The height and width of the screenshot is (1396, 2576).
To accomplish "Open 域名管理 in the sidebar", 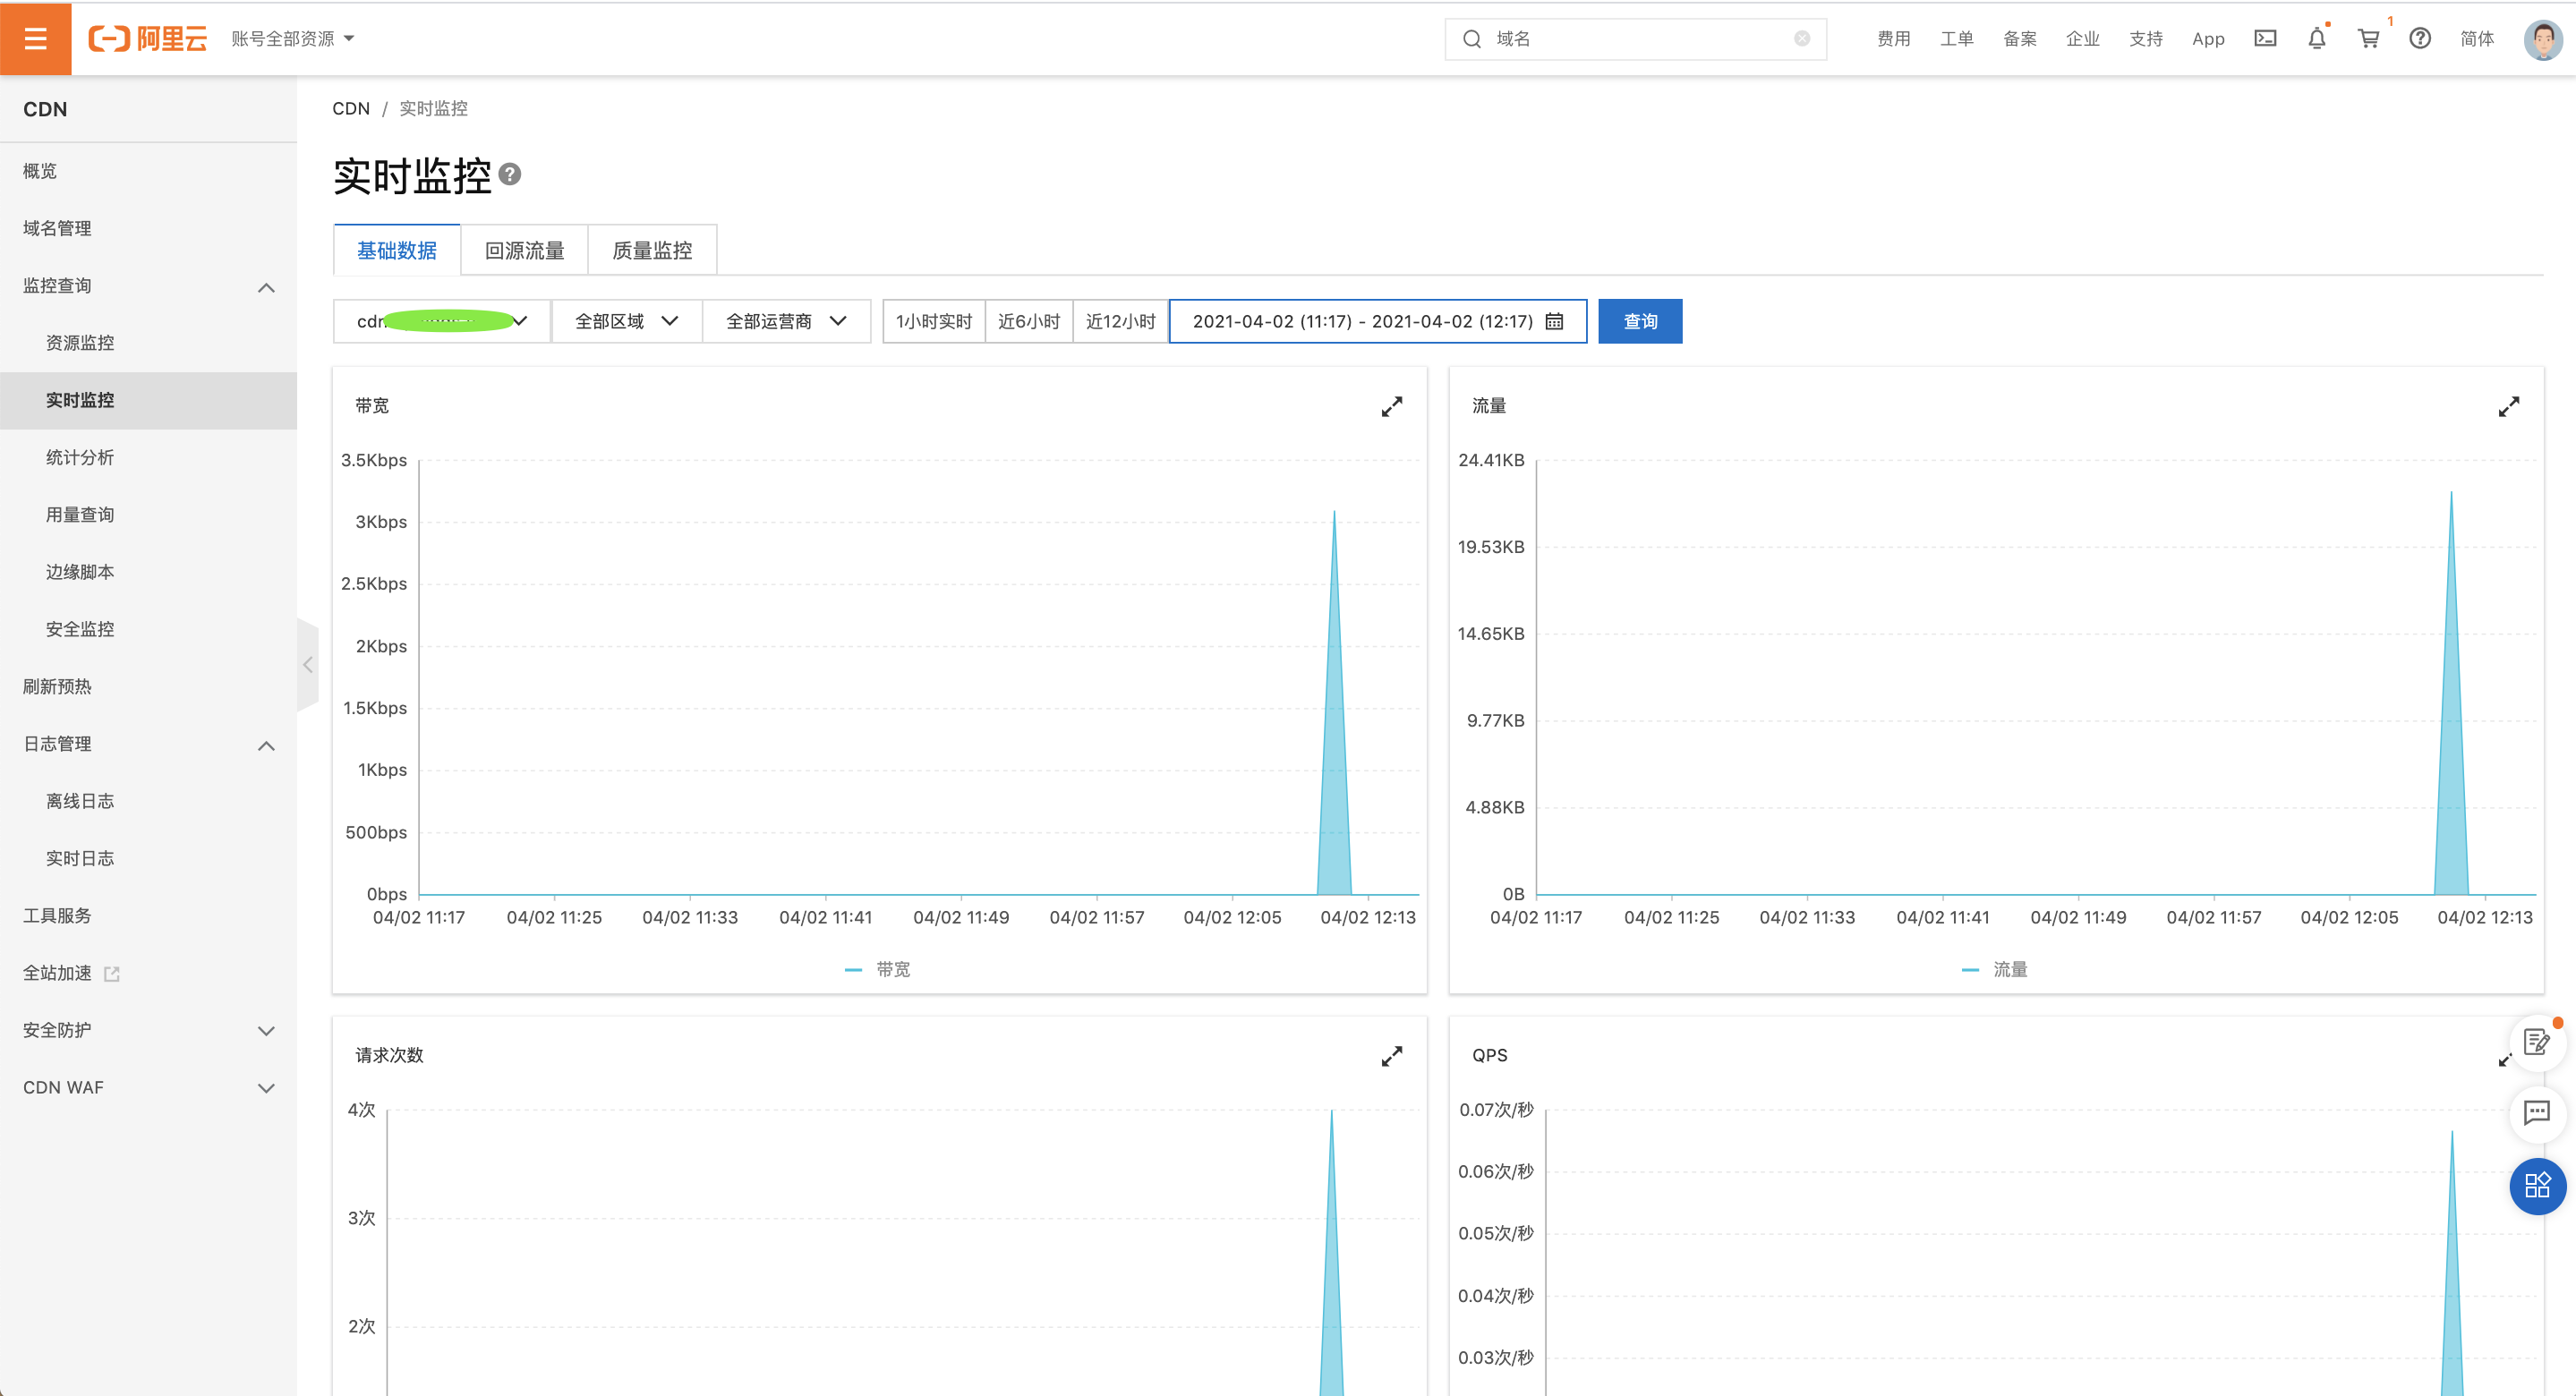I will click(58, 228).
